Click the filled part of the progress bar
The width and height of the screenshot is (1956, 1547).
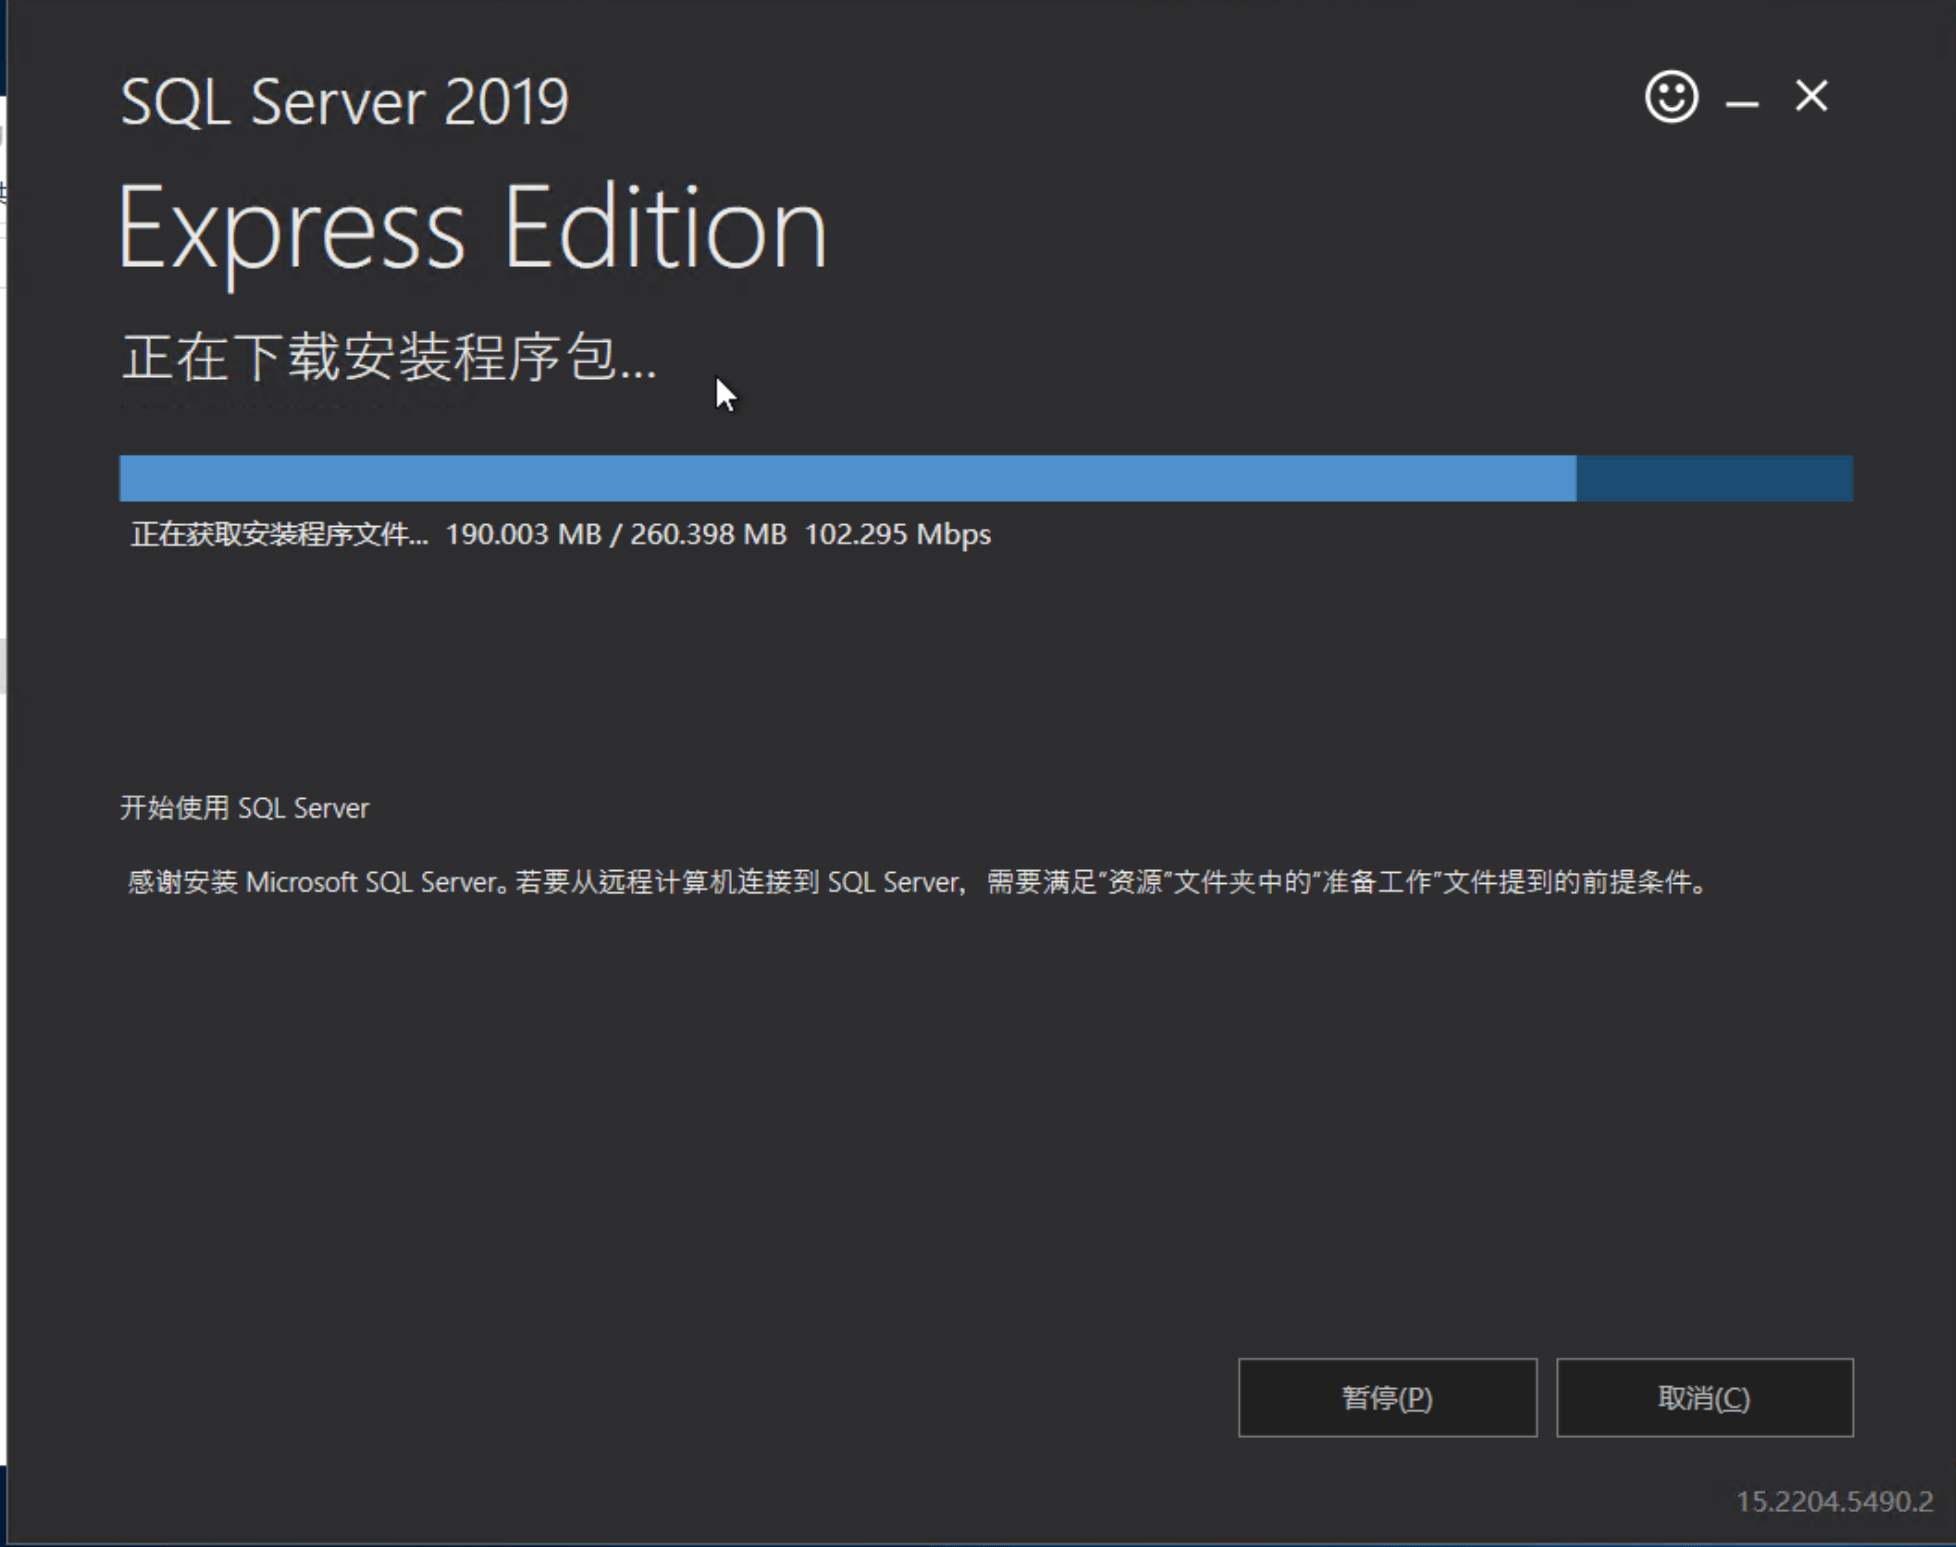pyautogui.click(x=847, y=478)
